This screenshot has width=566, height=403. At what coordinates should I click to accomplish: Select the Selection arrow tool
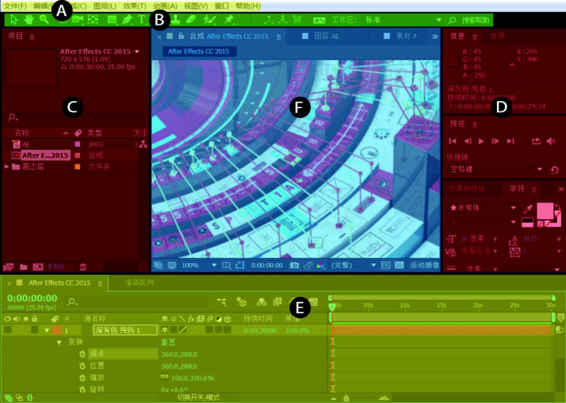coord(13,20)
